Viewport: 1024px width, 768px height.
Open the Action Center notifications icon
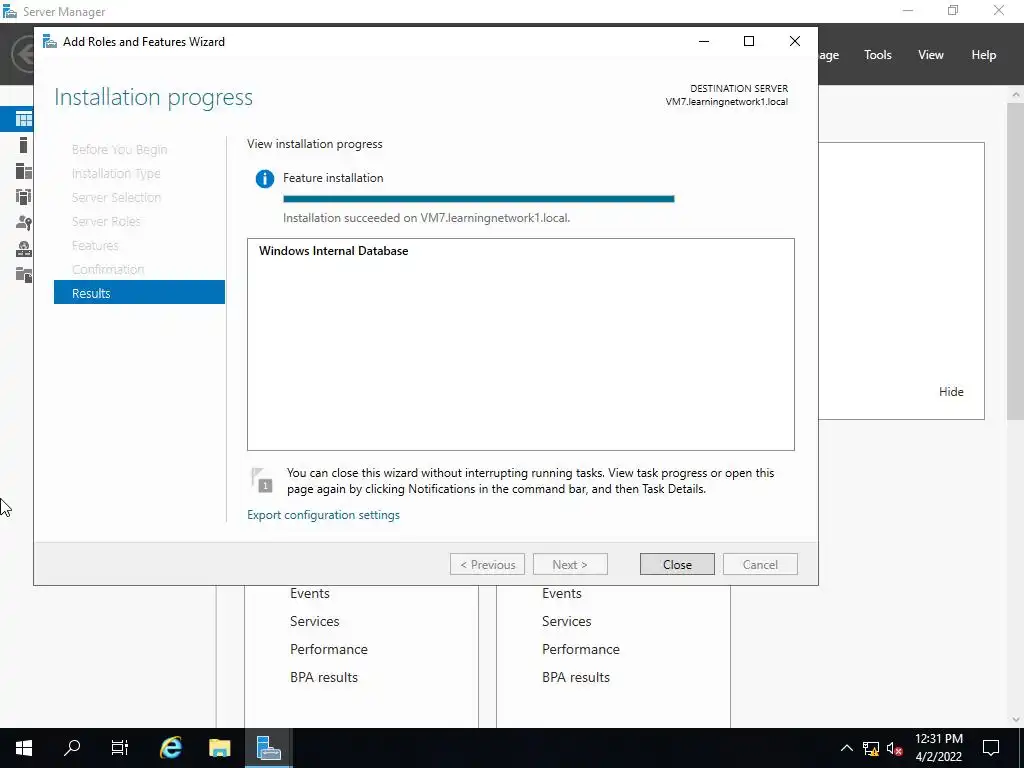pos(991,748)
